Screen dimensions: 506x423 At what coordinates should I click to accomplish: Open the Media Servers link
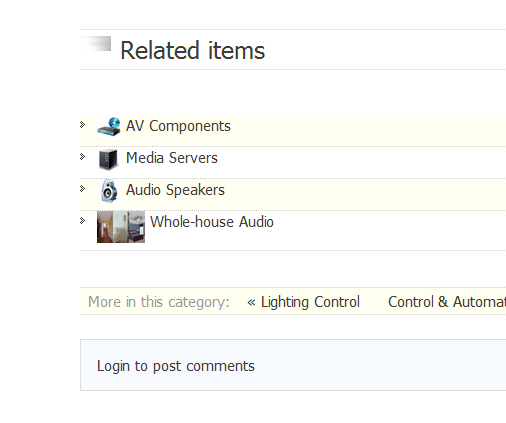click(172, 158)
